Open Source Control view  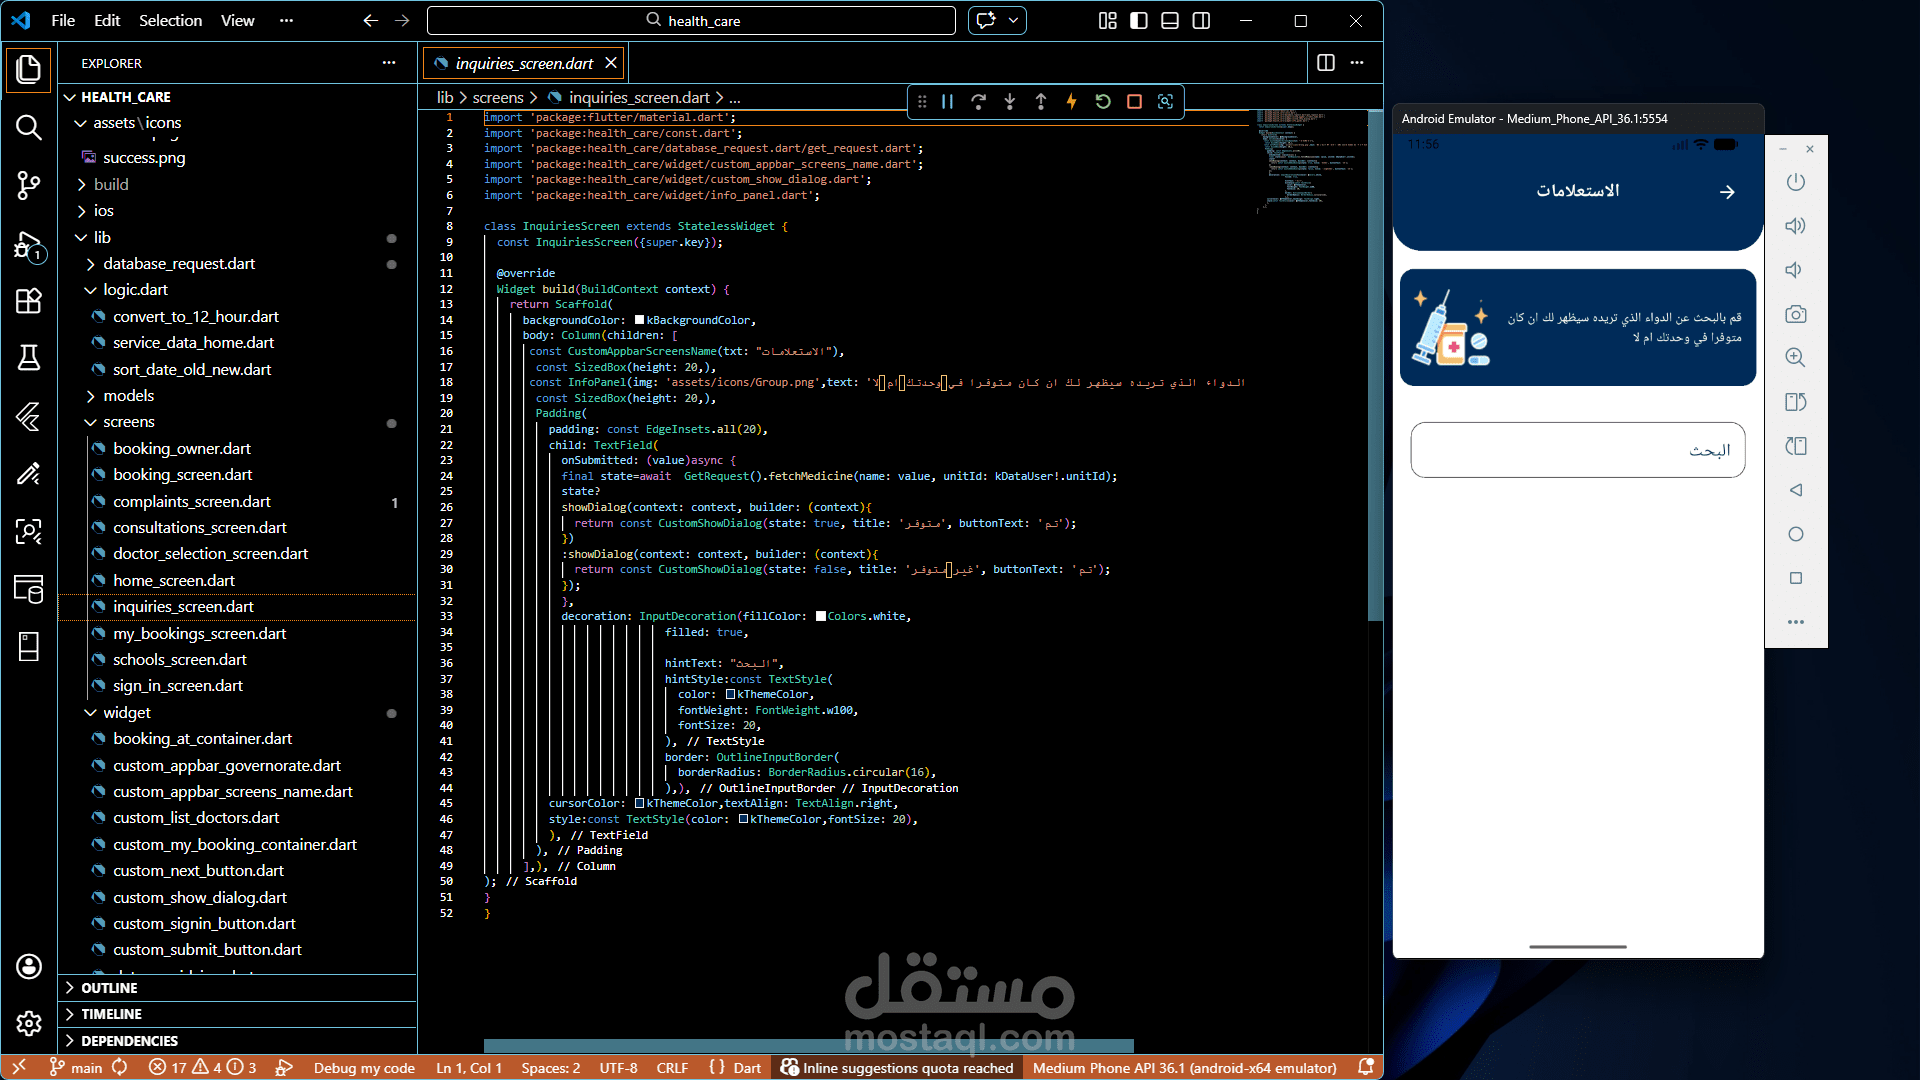[28, 185]
